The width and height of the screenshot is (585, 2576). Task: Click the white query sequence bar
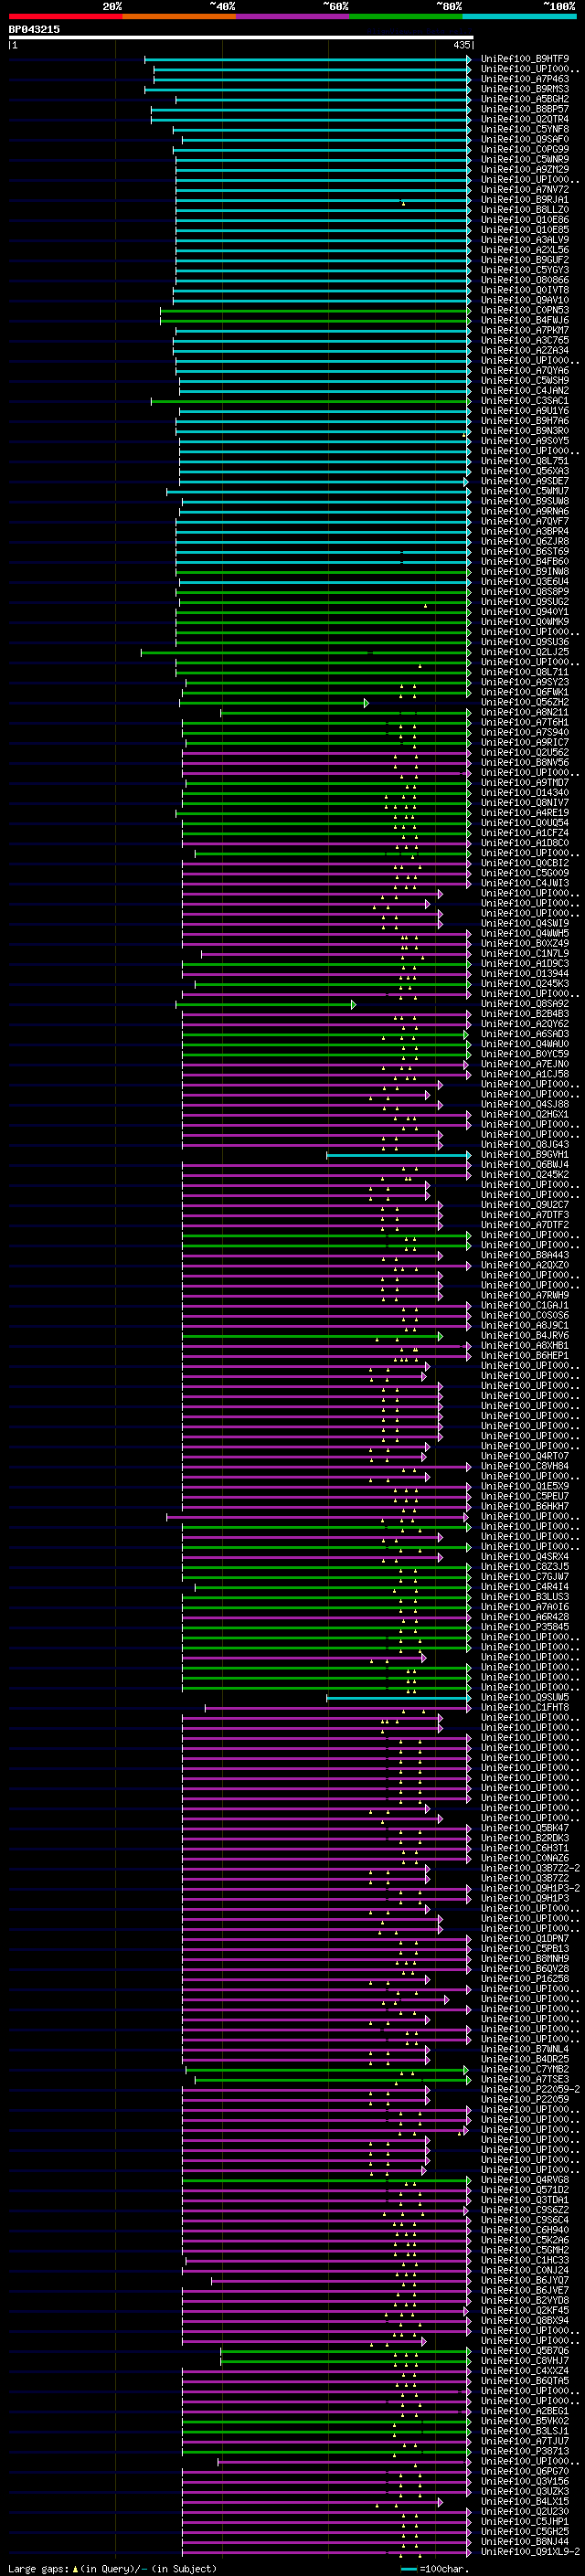click(241, 37)
